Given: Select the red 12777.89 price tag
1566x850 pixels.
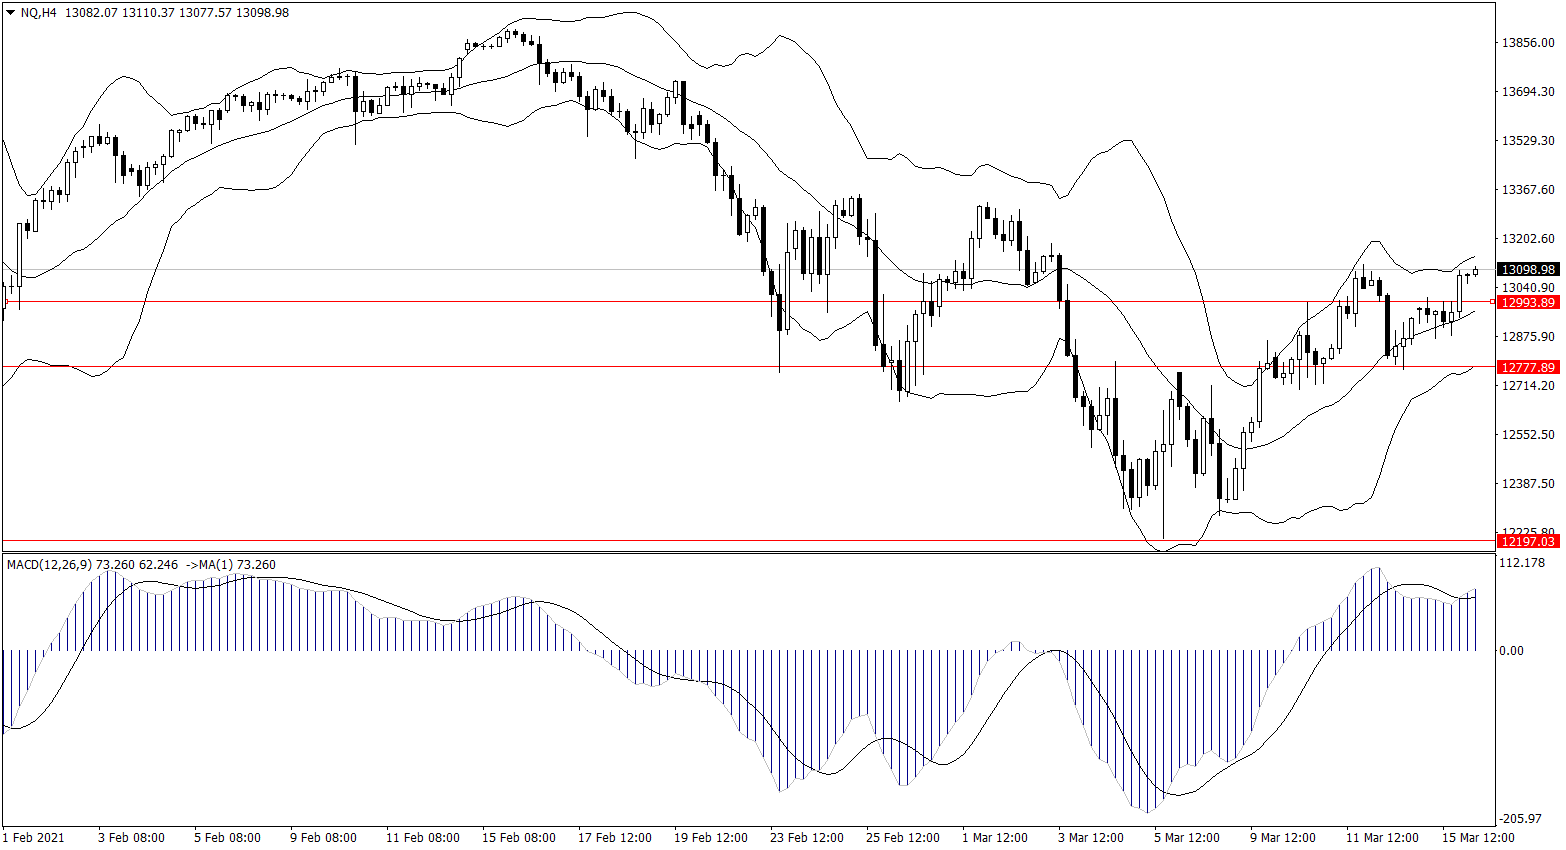Looking at the screenshot, I should pos(1528,367).
